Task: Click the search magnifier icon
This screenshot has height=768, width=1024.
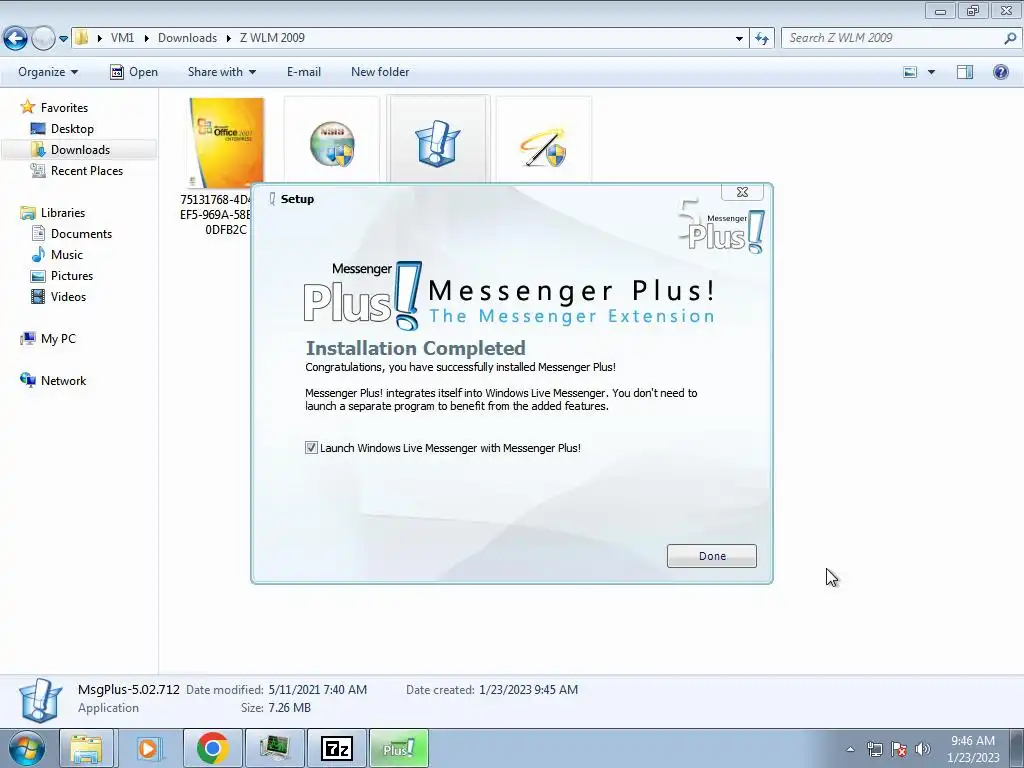Action: [x=1010, y=38]
